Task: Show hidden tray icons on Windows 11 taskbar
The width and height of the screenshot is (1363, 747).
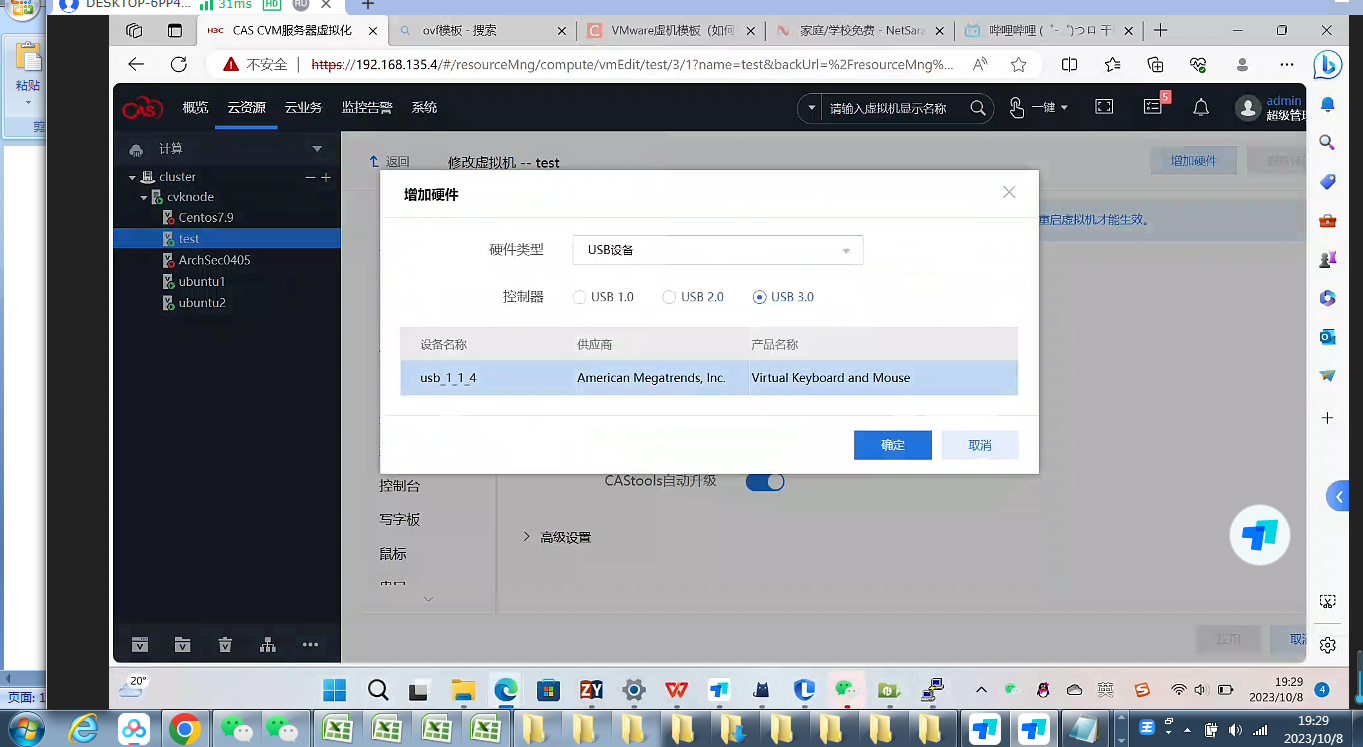Action: point(981,690)
